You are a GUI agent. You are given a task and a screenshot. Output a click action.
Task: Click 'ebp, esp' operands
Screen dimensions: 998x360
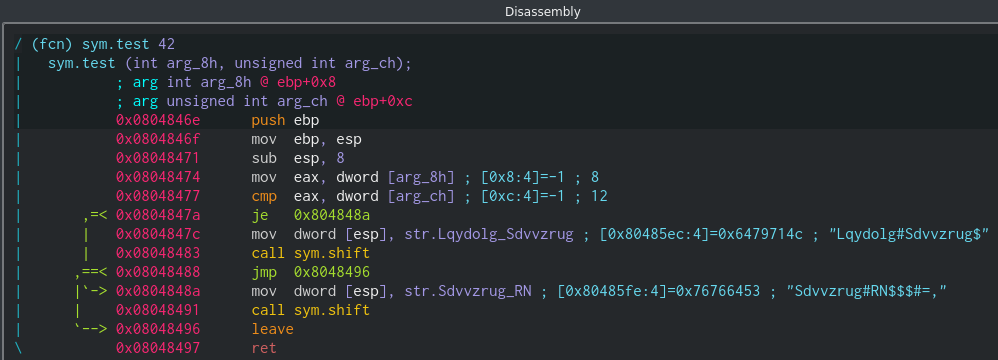coord(328,139)
